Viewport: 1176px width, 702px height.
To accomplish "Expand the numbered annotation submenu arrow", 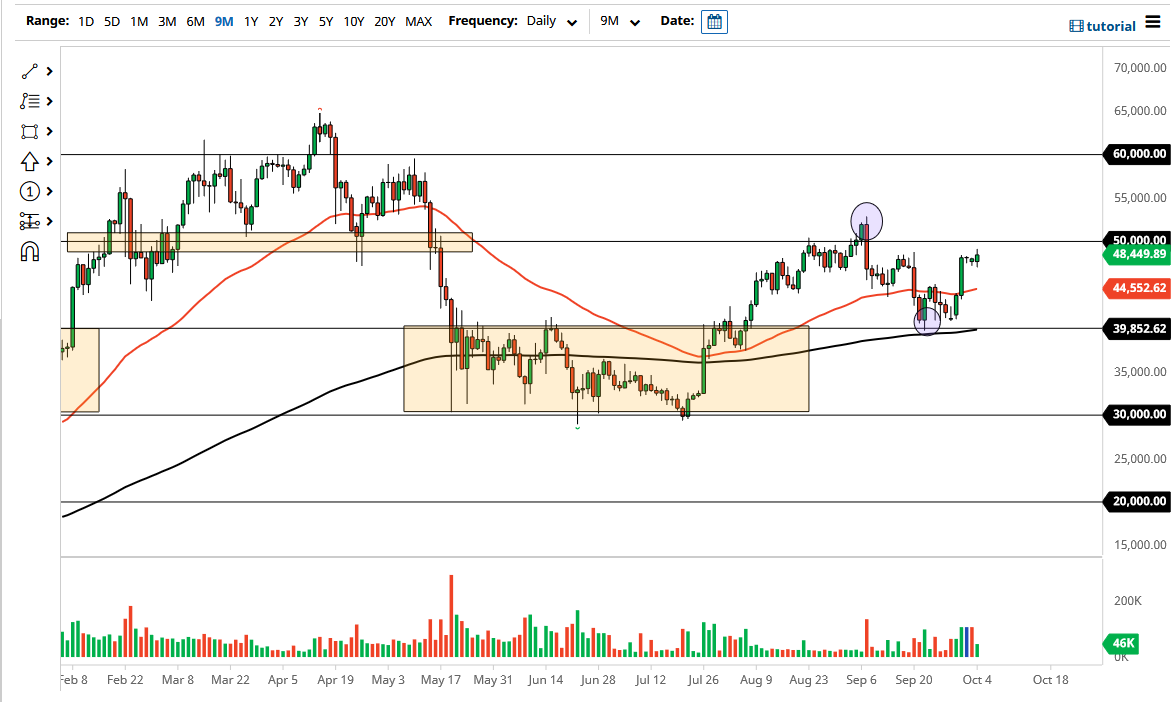I will coord(50,191).
